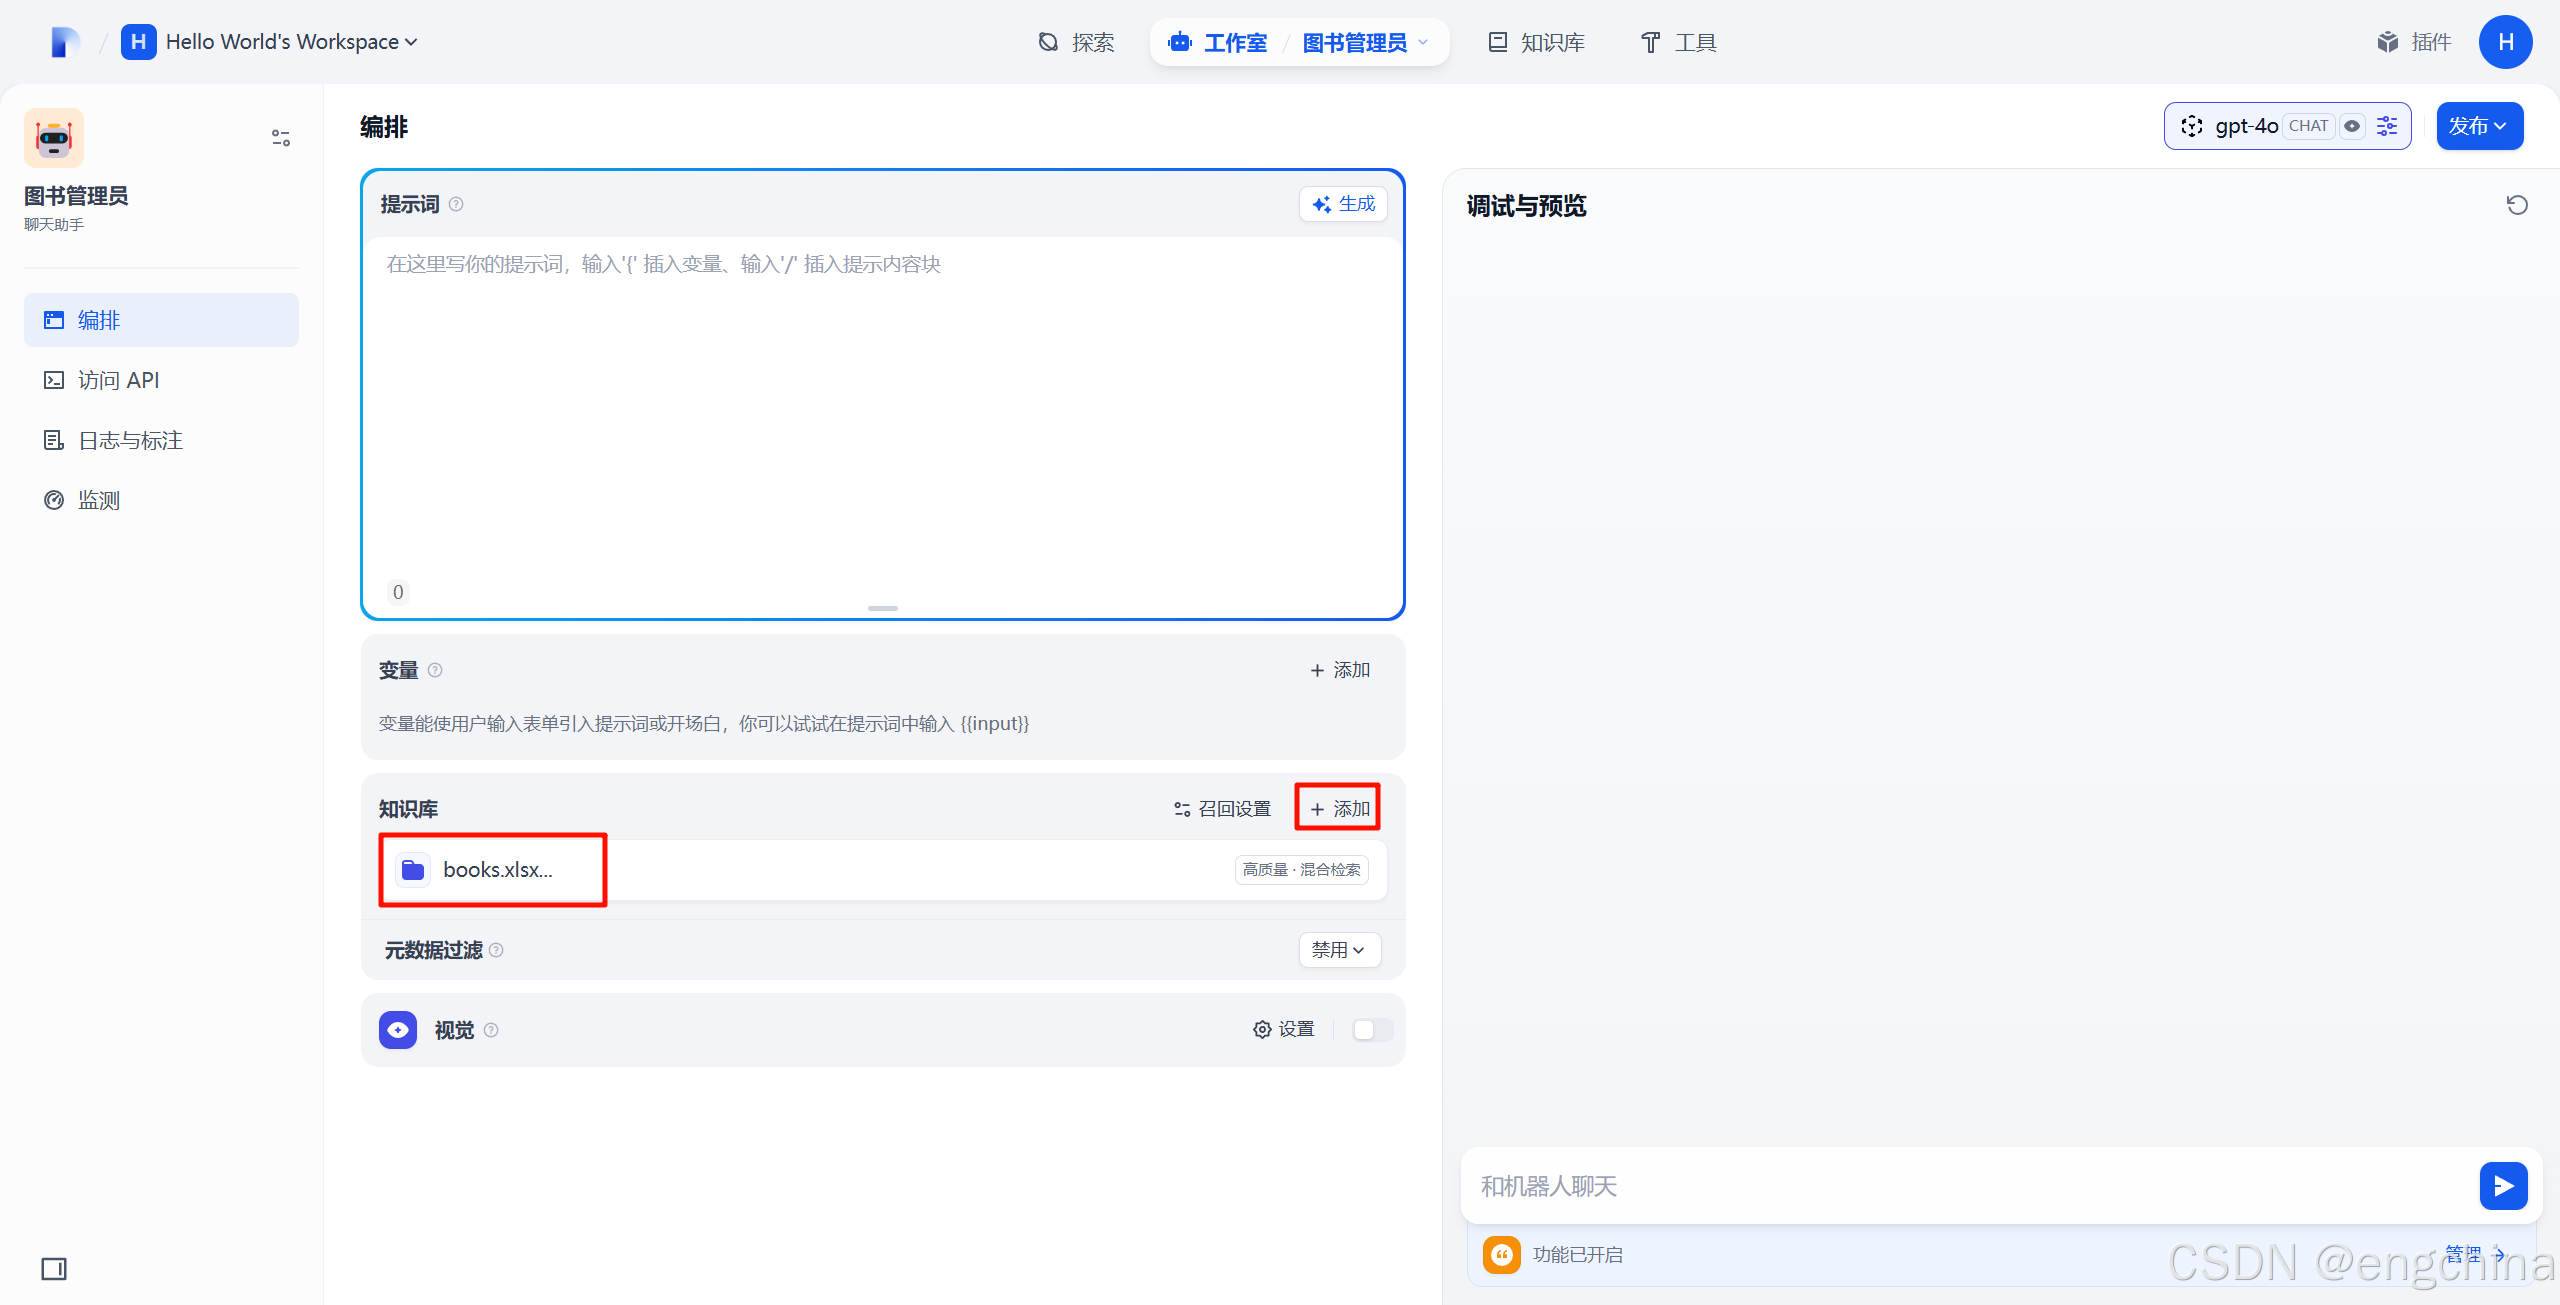The image size is (2560, 1305).
Task: Click the 生成 prompt generate button
Action: 1343,204
